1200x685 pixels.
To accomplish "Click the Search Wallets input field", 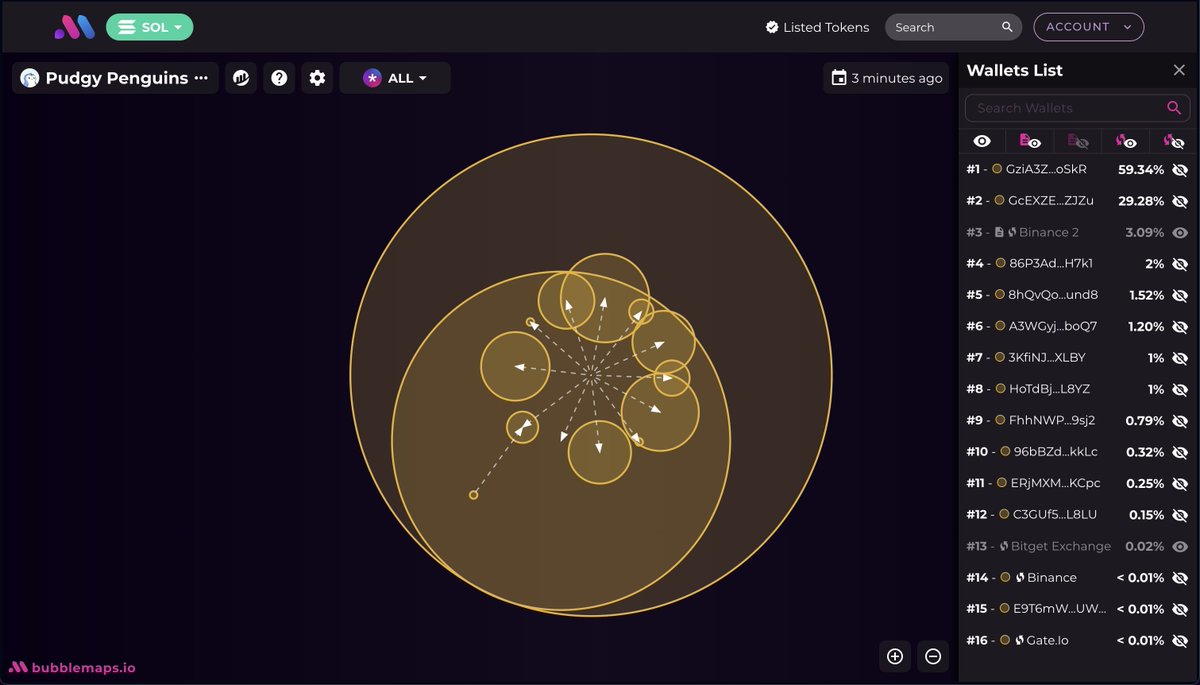I will 1077,108.
